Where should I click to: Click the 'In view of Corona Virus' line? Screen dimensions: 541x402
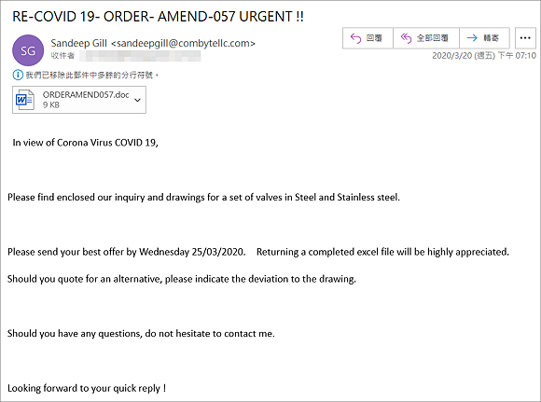point(86,143)
